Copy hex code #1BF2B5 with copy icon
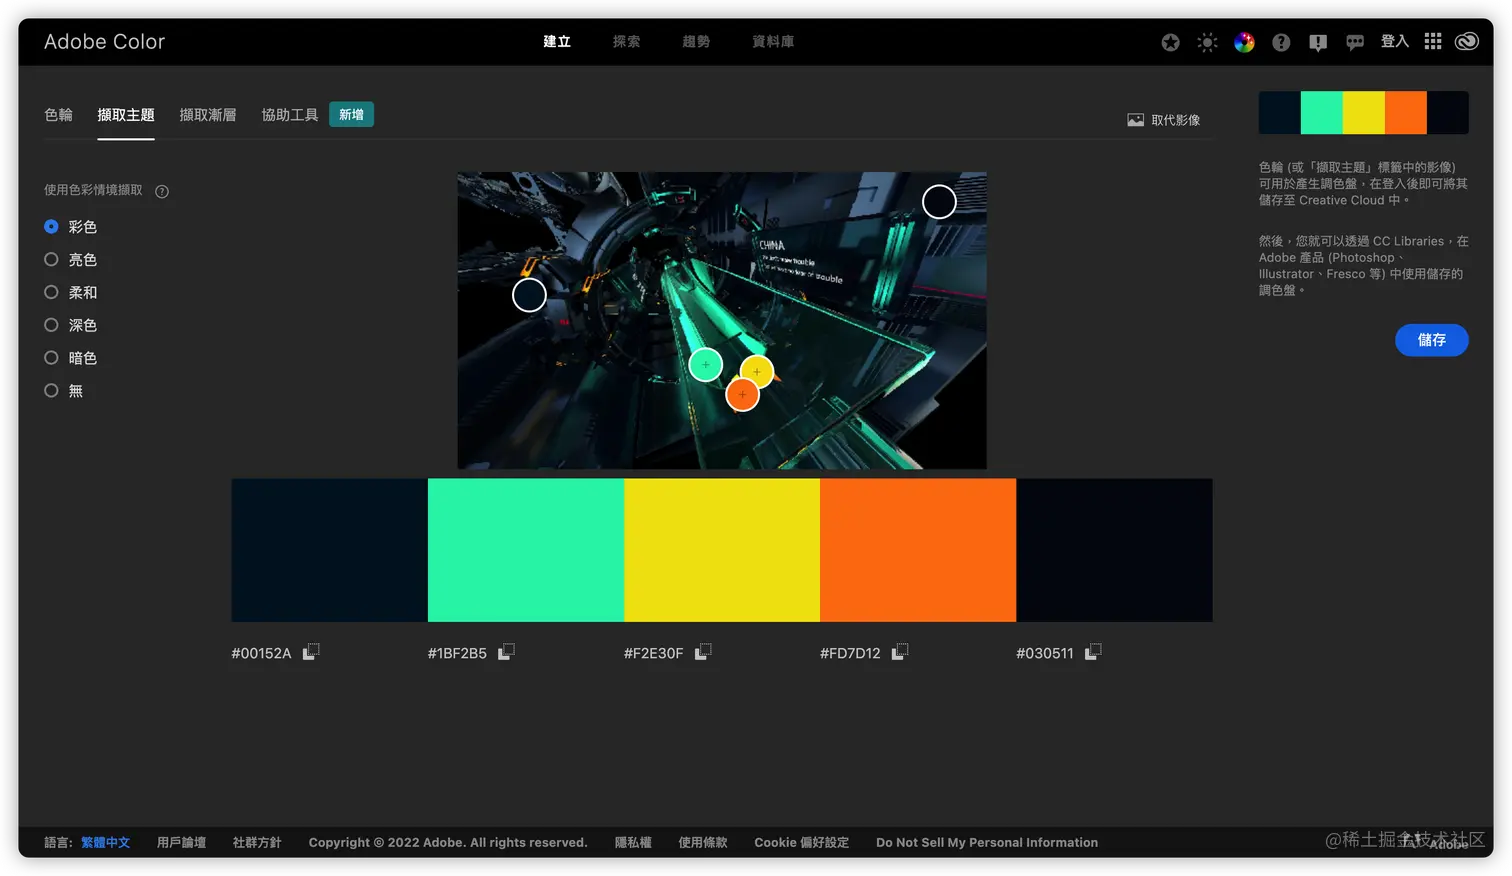This screenshot has width=1512, height=876. point(507,651)
